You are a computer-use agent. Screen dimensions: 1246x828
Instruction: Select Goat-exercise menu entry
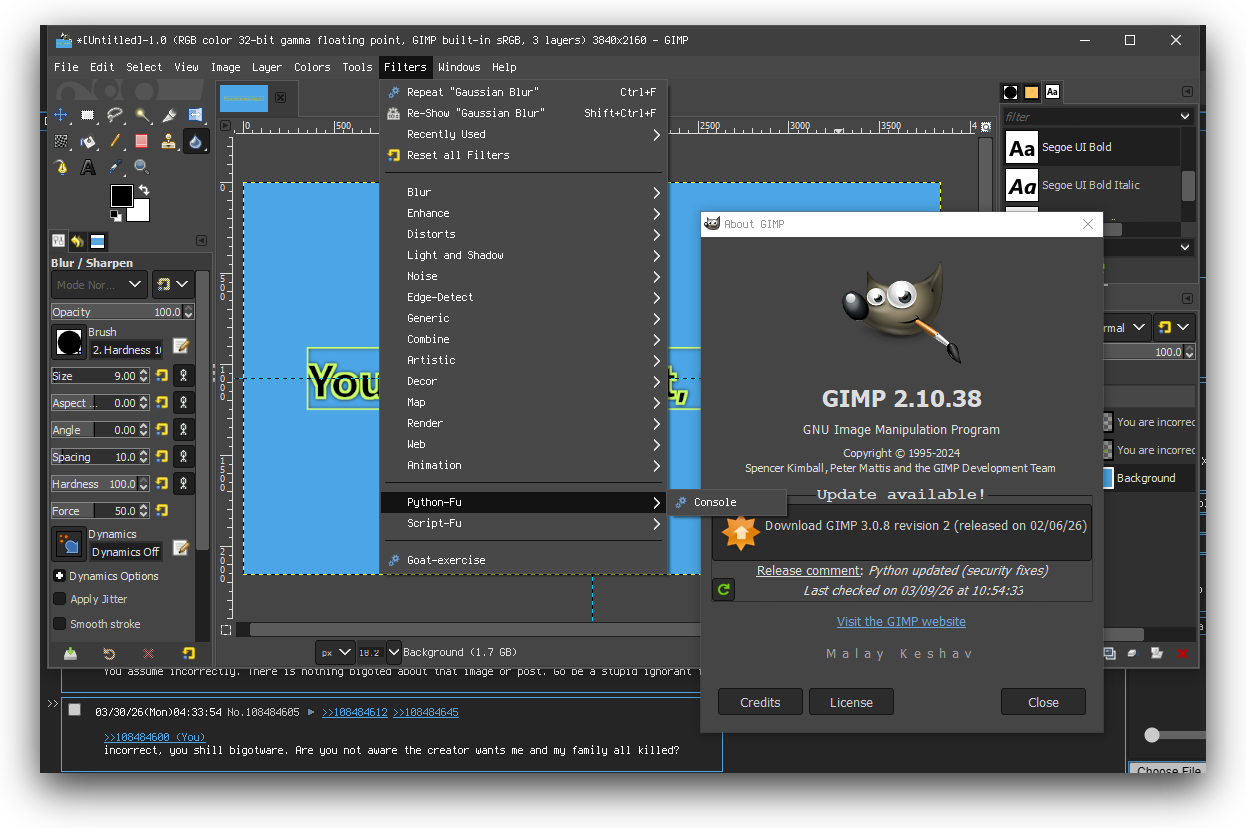(524, 560)
